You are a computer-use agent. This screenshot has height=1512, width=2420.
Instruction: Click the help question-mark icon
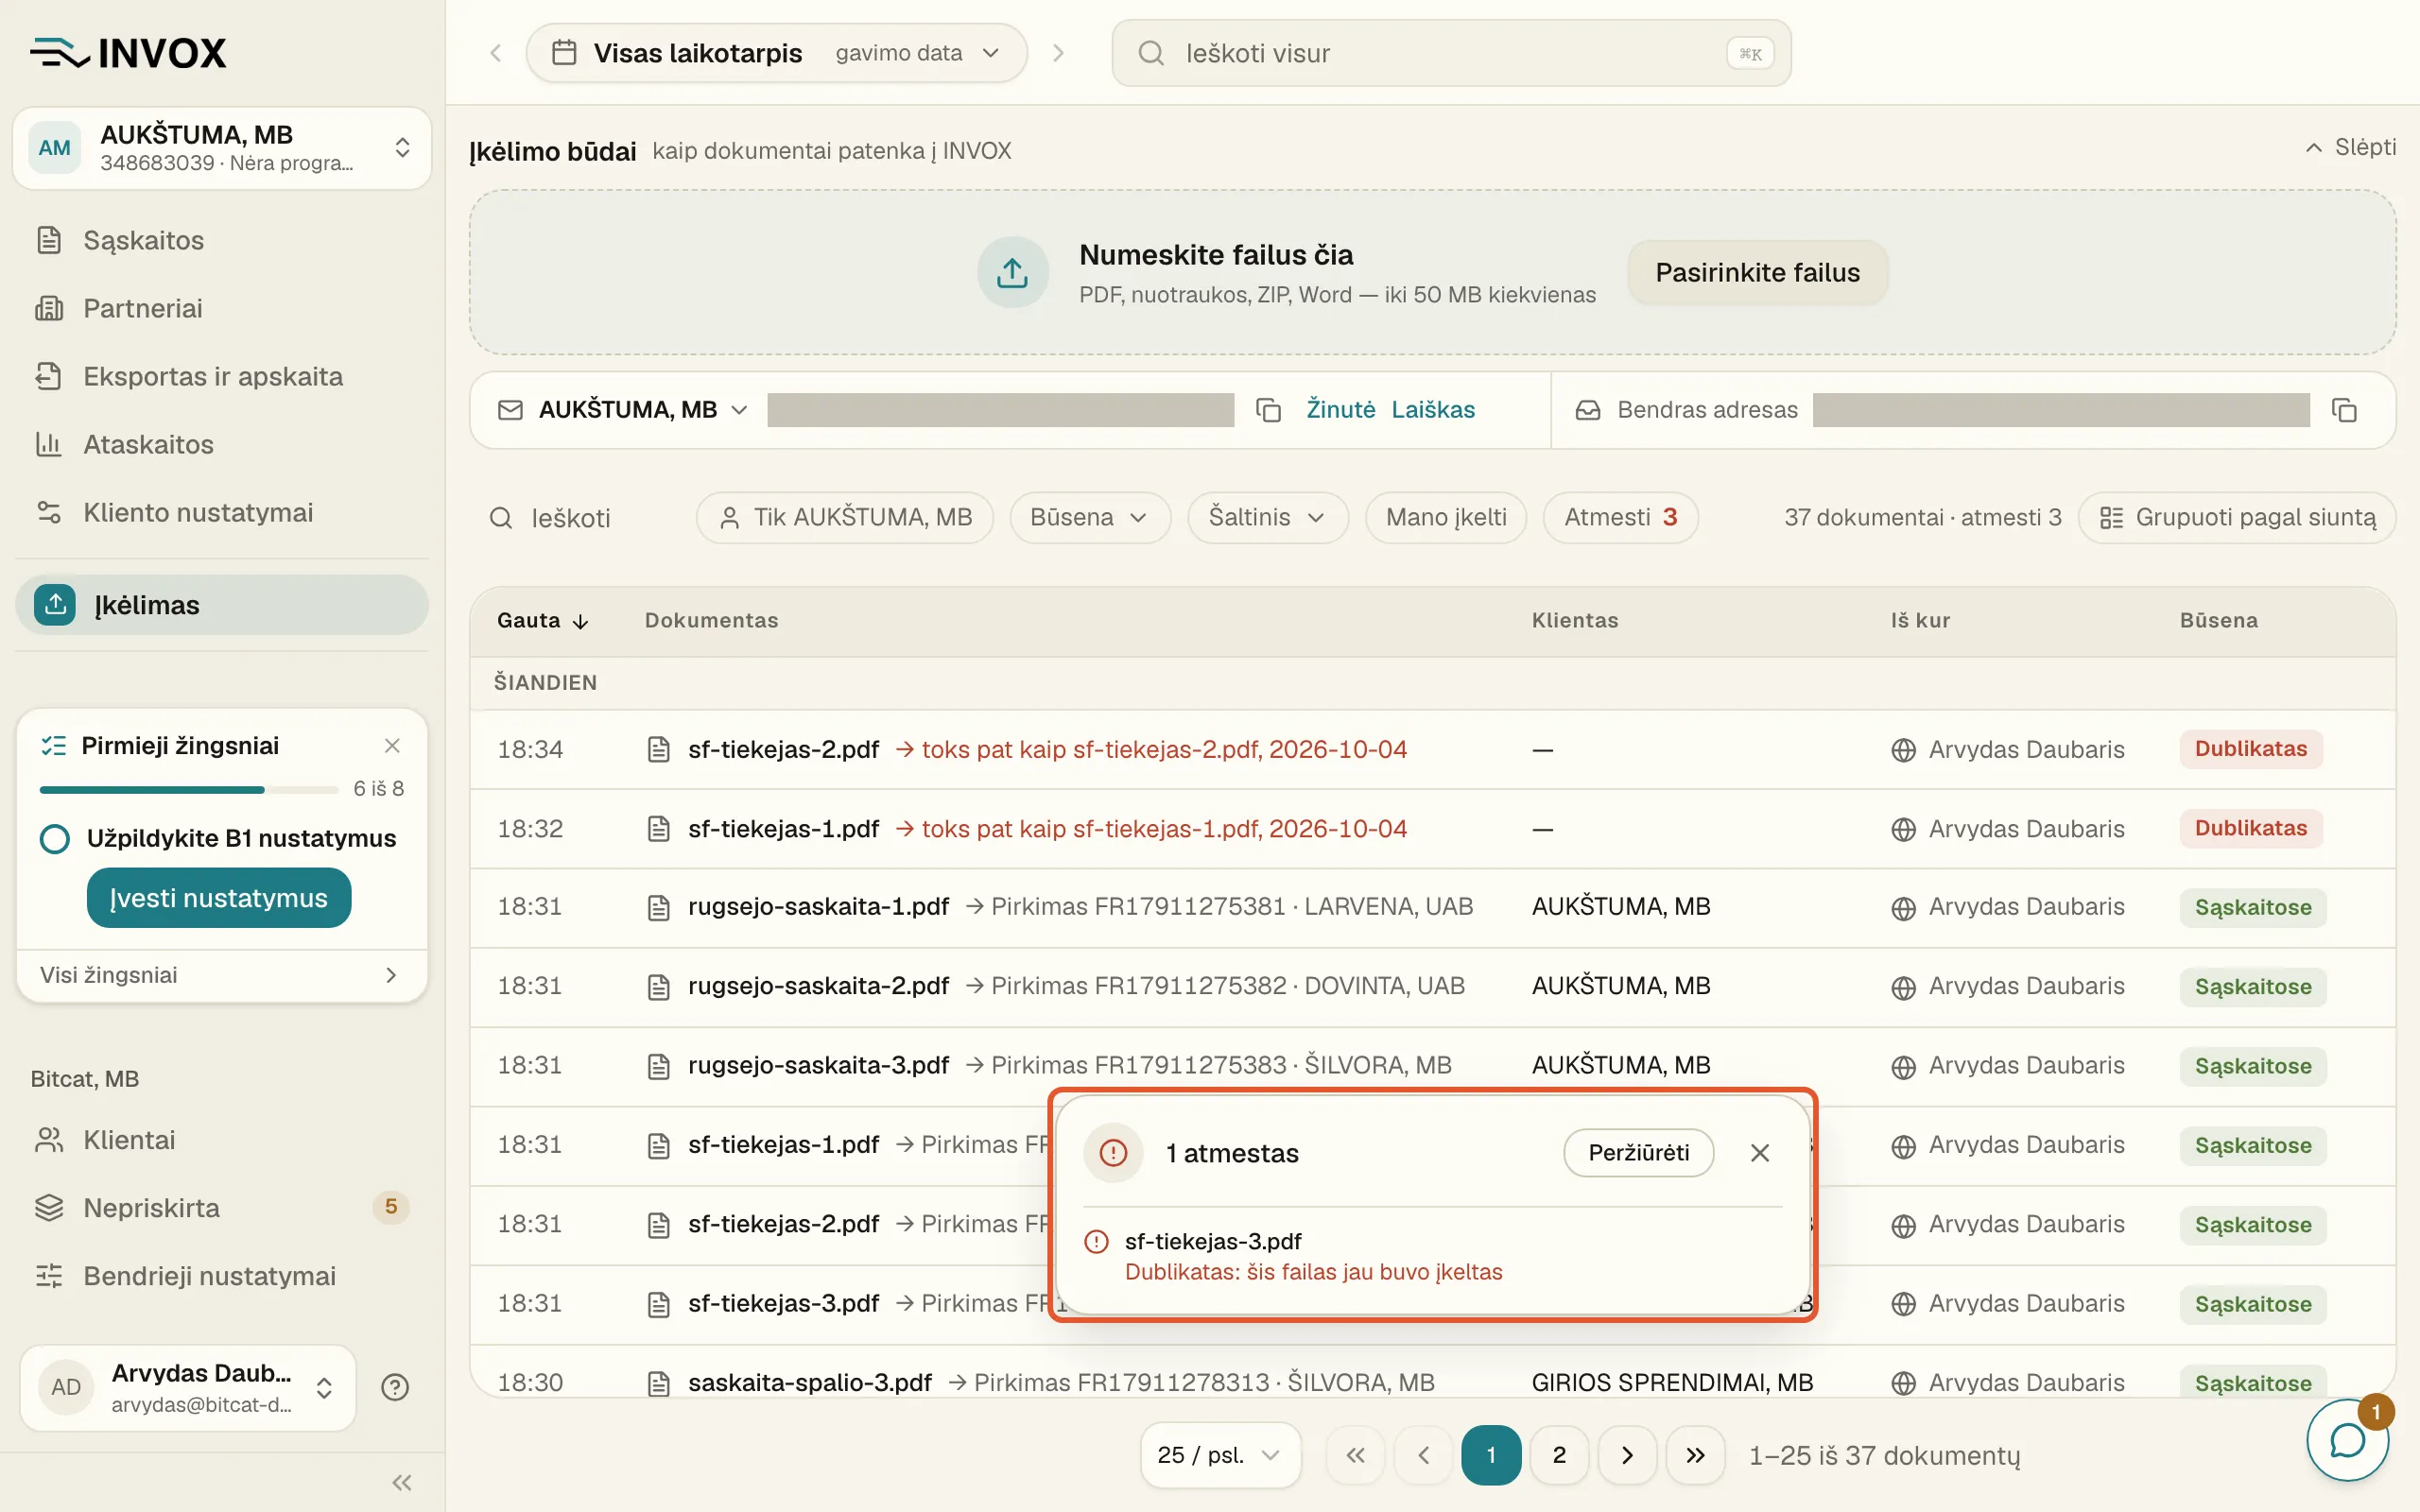coord(395,1387)
